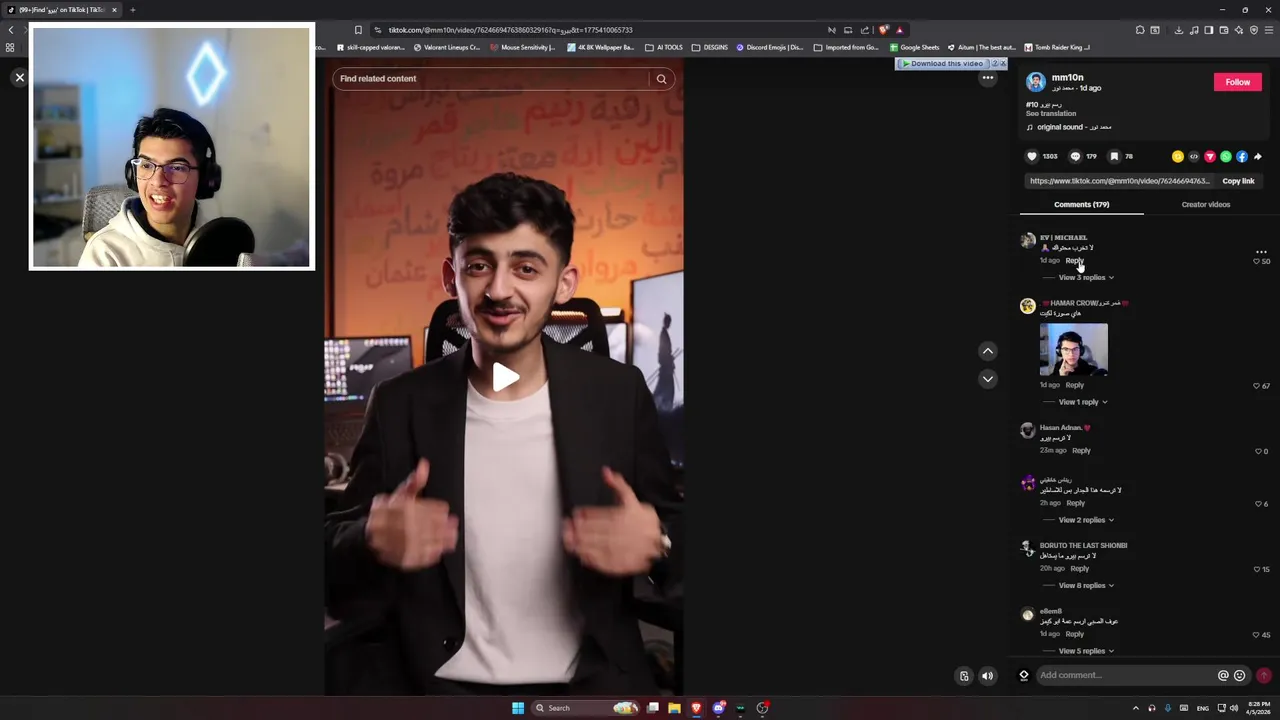
Task: Play the paused video using center play button
Action: point(504,377)
